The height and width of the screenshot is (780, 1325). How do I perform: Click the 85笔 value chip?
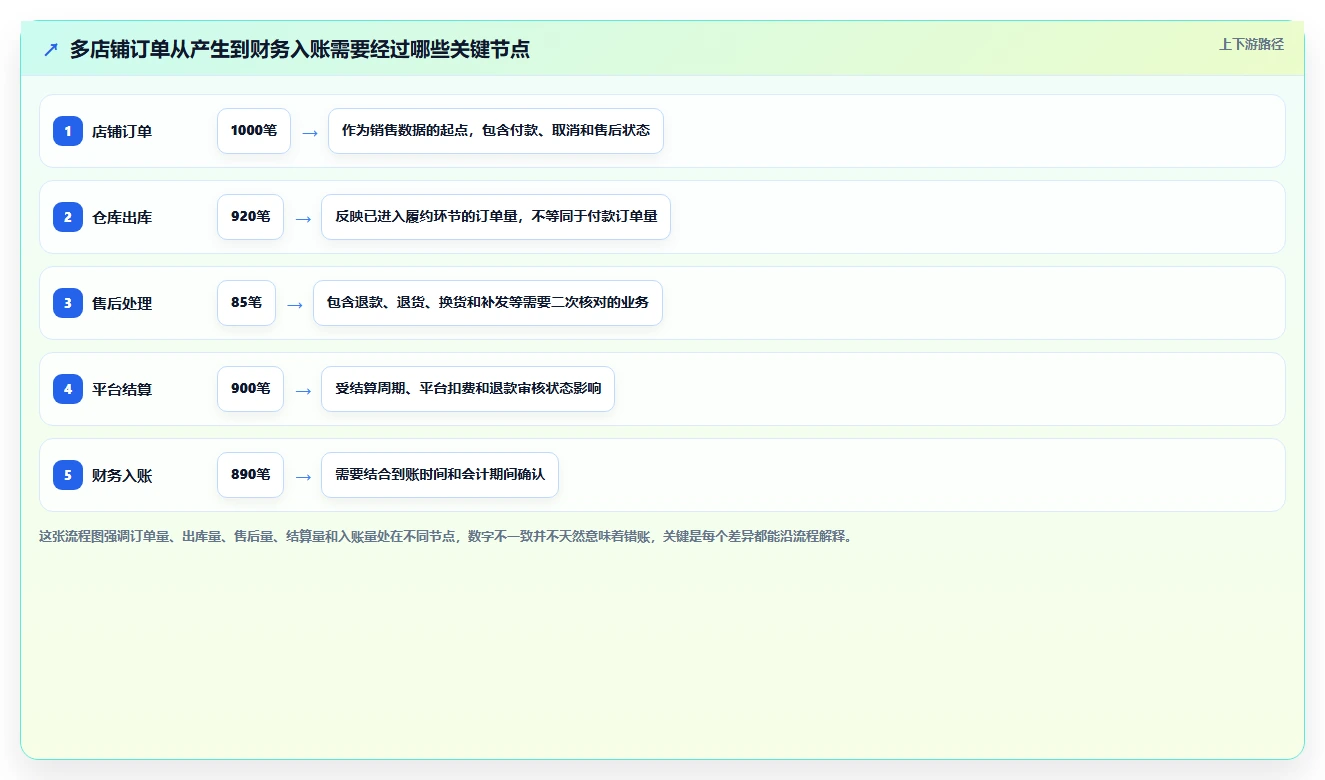(246, 303)
